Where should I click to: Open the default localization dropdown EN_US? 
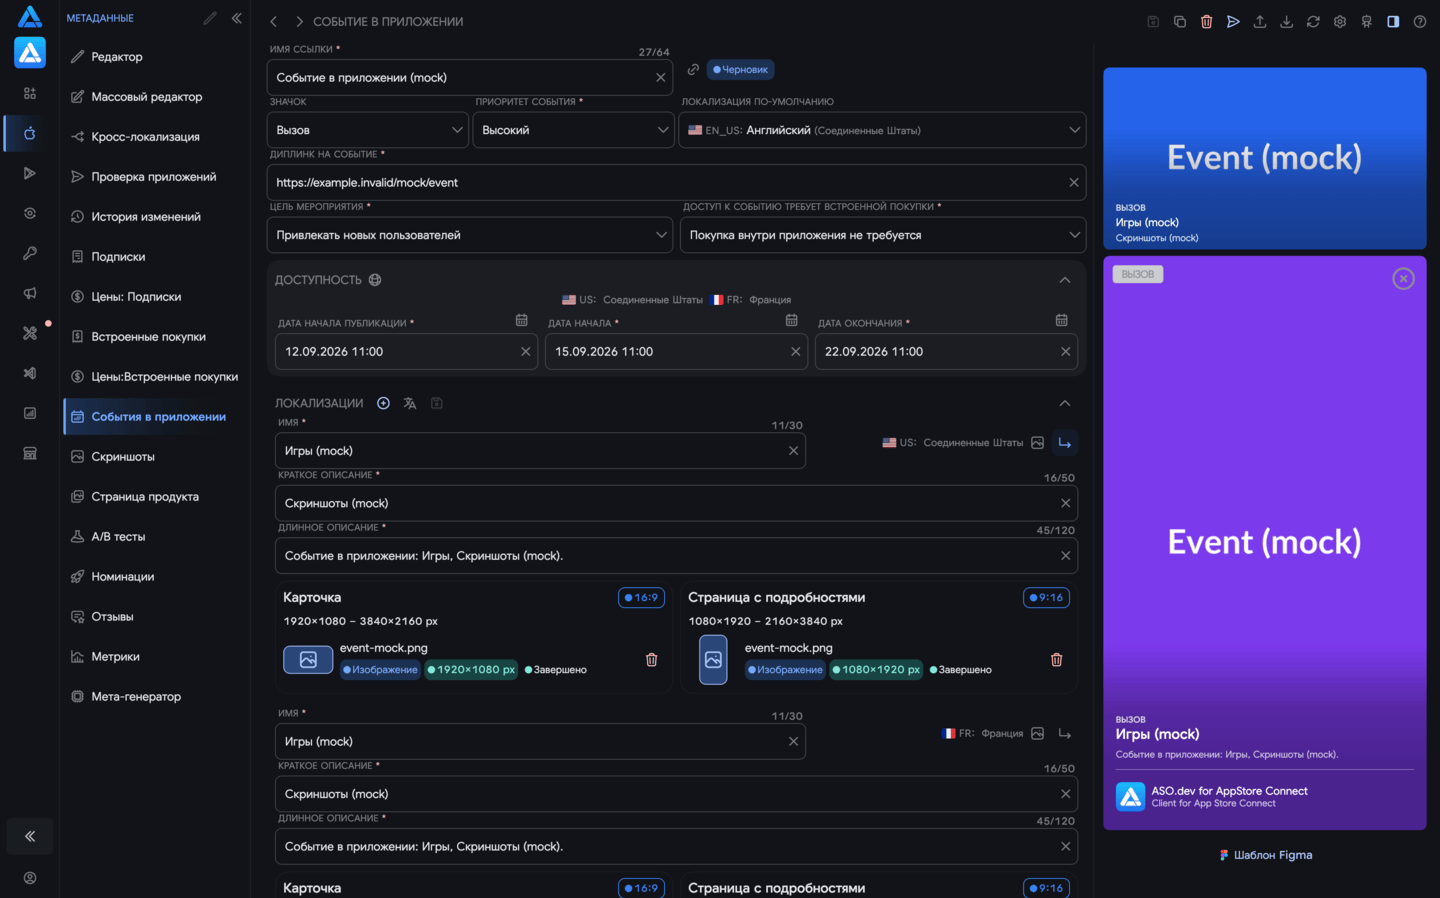[883, 130]
